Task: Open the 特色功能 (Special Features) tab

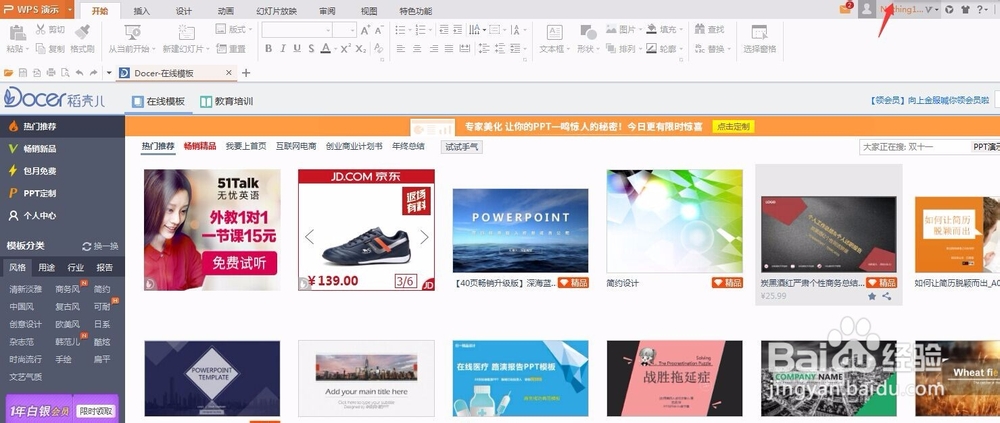Action: pos(415,11)
